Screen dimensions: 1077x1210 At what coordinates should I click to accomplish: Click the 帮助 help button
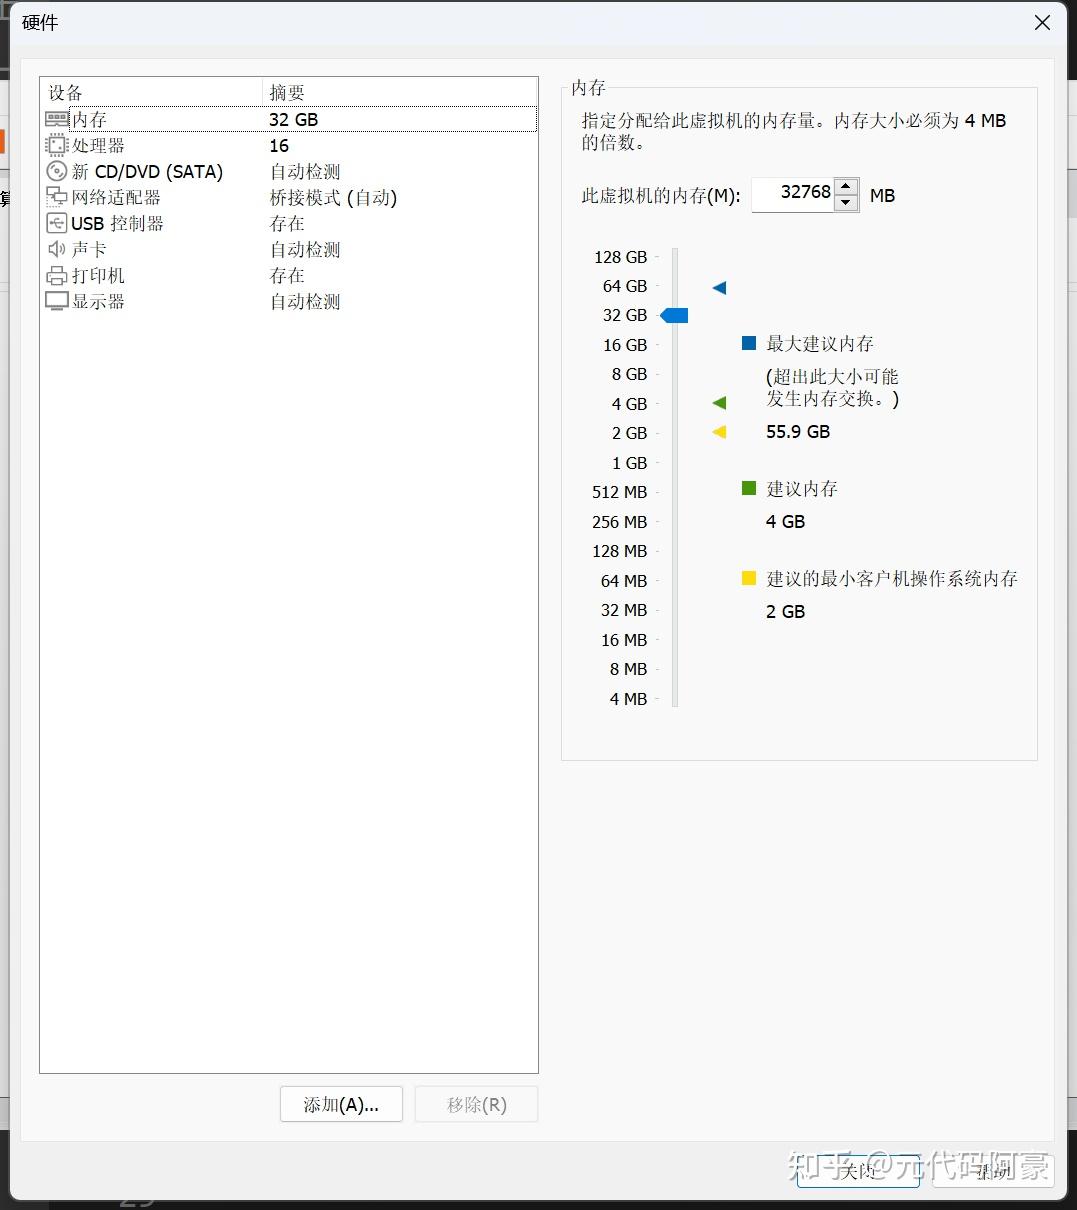[x=993, y=1170]
